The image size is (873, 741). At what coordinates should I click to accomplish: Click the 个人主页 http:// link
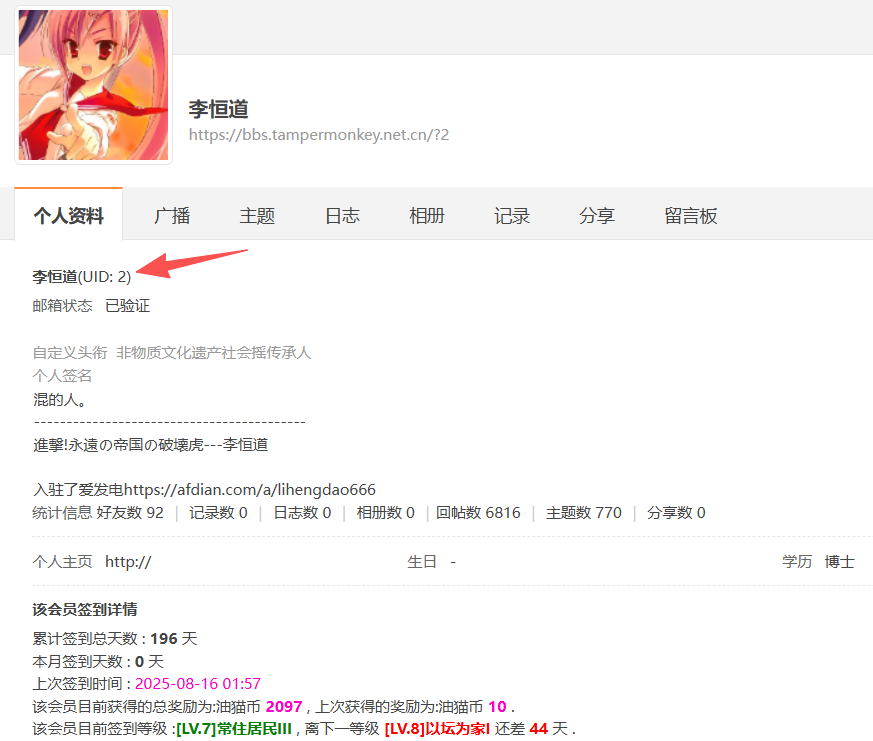coord(128,562)
